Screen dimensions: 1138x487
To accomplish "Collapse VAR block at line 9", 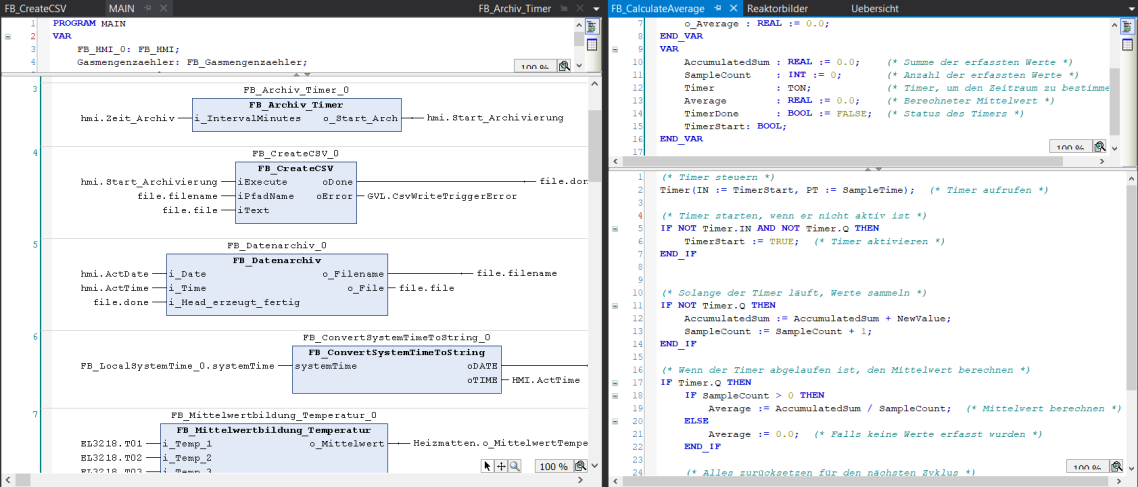I will (615, 49).
